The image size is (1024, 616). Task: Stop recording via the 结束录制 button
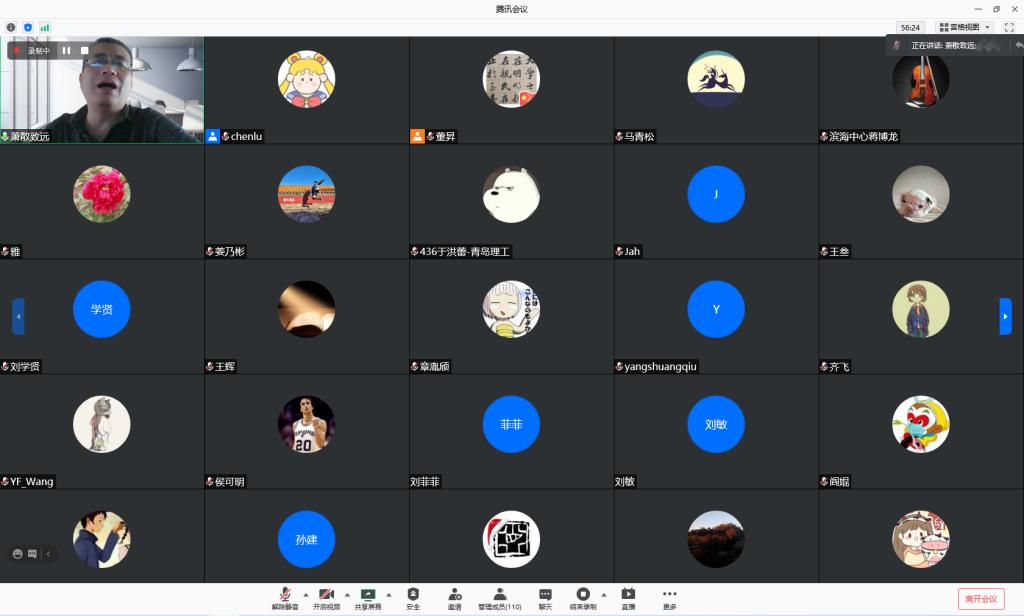point(583,598)
